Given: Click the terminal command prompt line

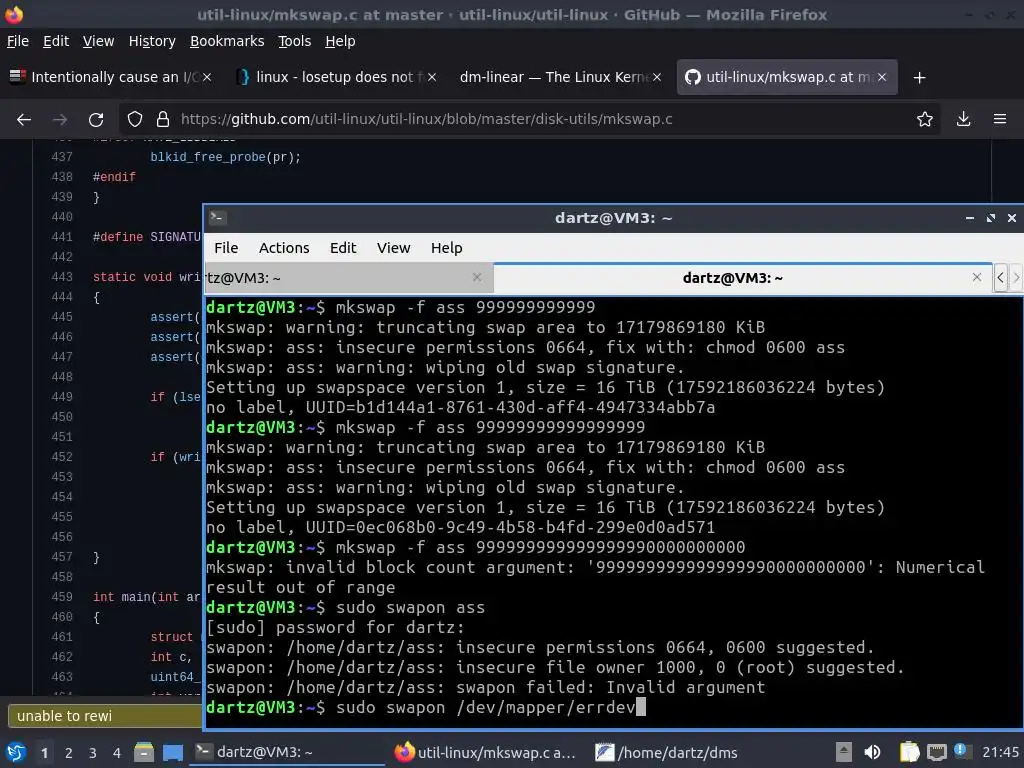Looking at the screenshot, I should pyautogui.click(x=425, y=708).
